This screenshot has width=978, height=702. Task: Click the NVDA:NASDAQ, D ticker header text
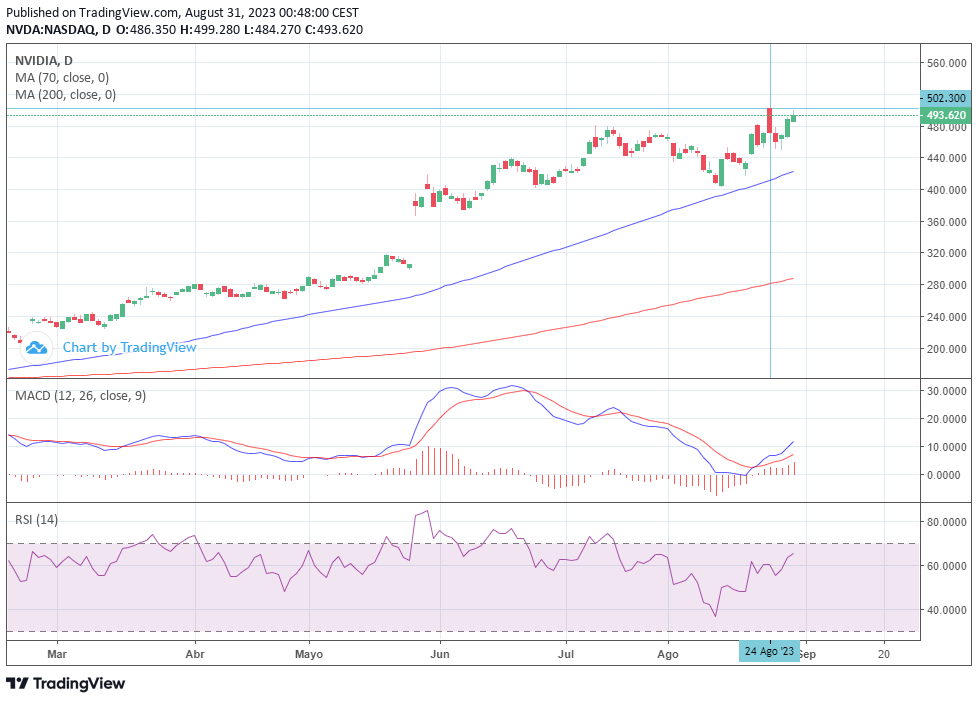click(59, 30)
